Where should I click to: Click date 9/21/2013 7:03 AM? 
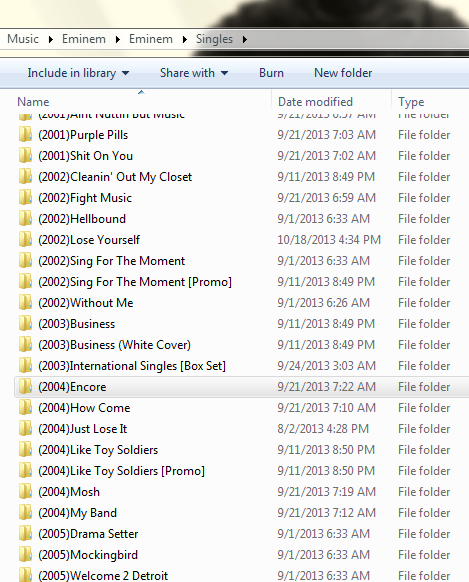327,134
